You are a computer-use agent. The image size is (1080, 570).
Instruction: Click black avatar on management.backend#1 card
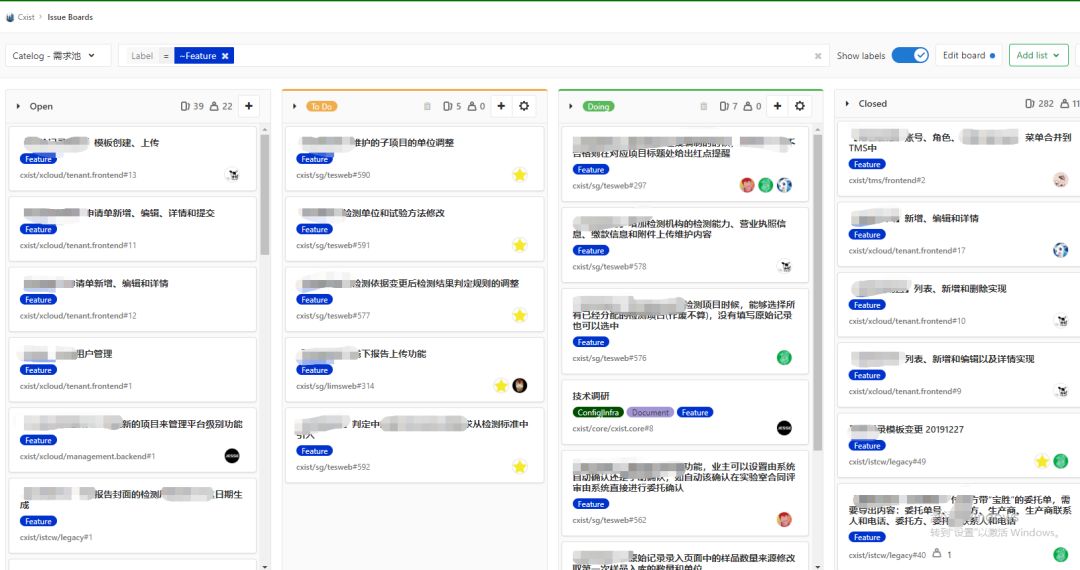tap(232, 456)
